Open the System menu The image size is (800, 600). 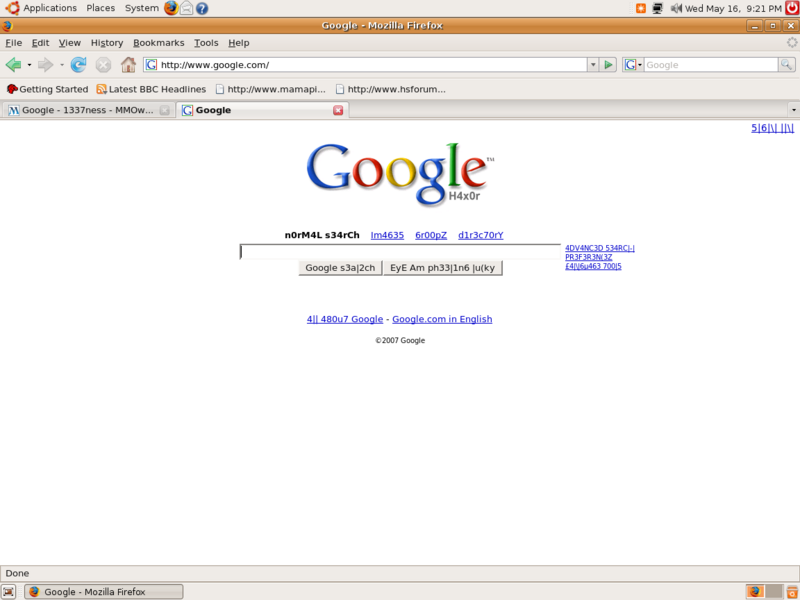tap(142, 8)
